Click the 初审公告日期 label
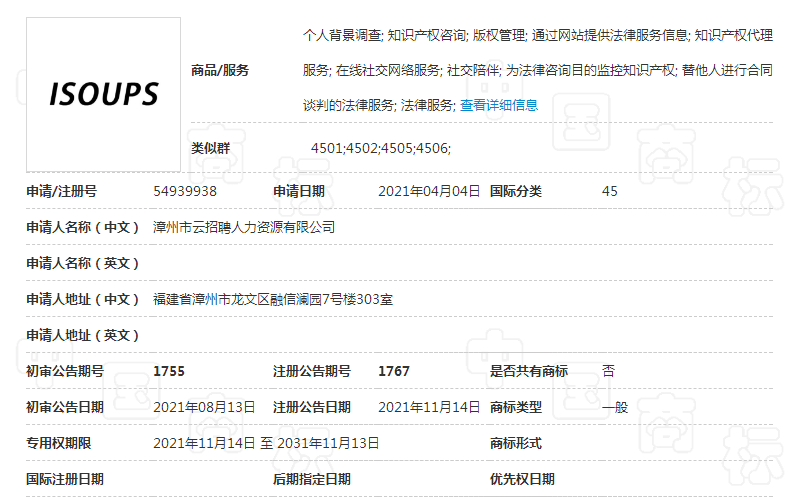Viewport: 798px width, 497px height. pos(65,407)
